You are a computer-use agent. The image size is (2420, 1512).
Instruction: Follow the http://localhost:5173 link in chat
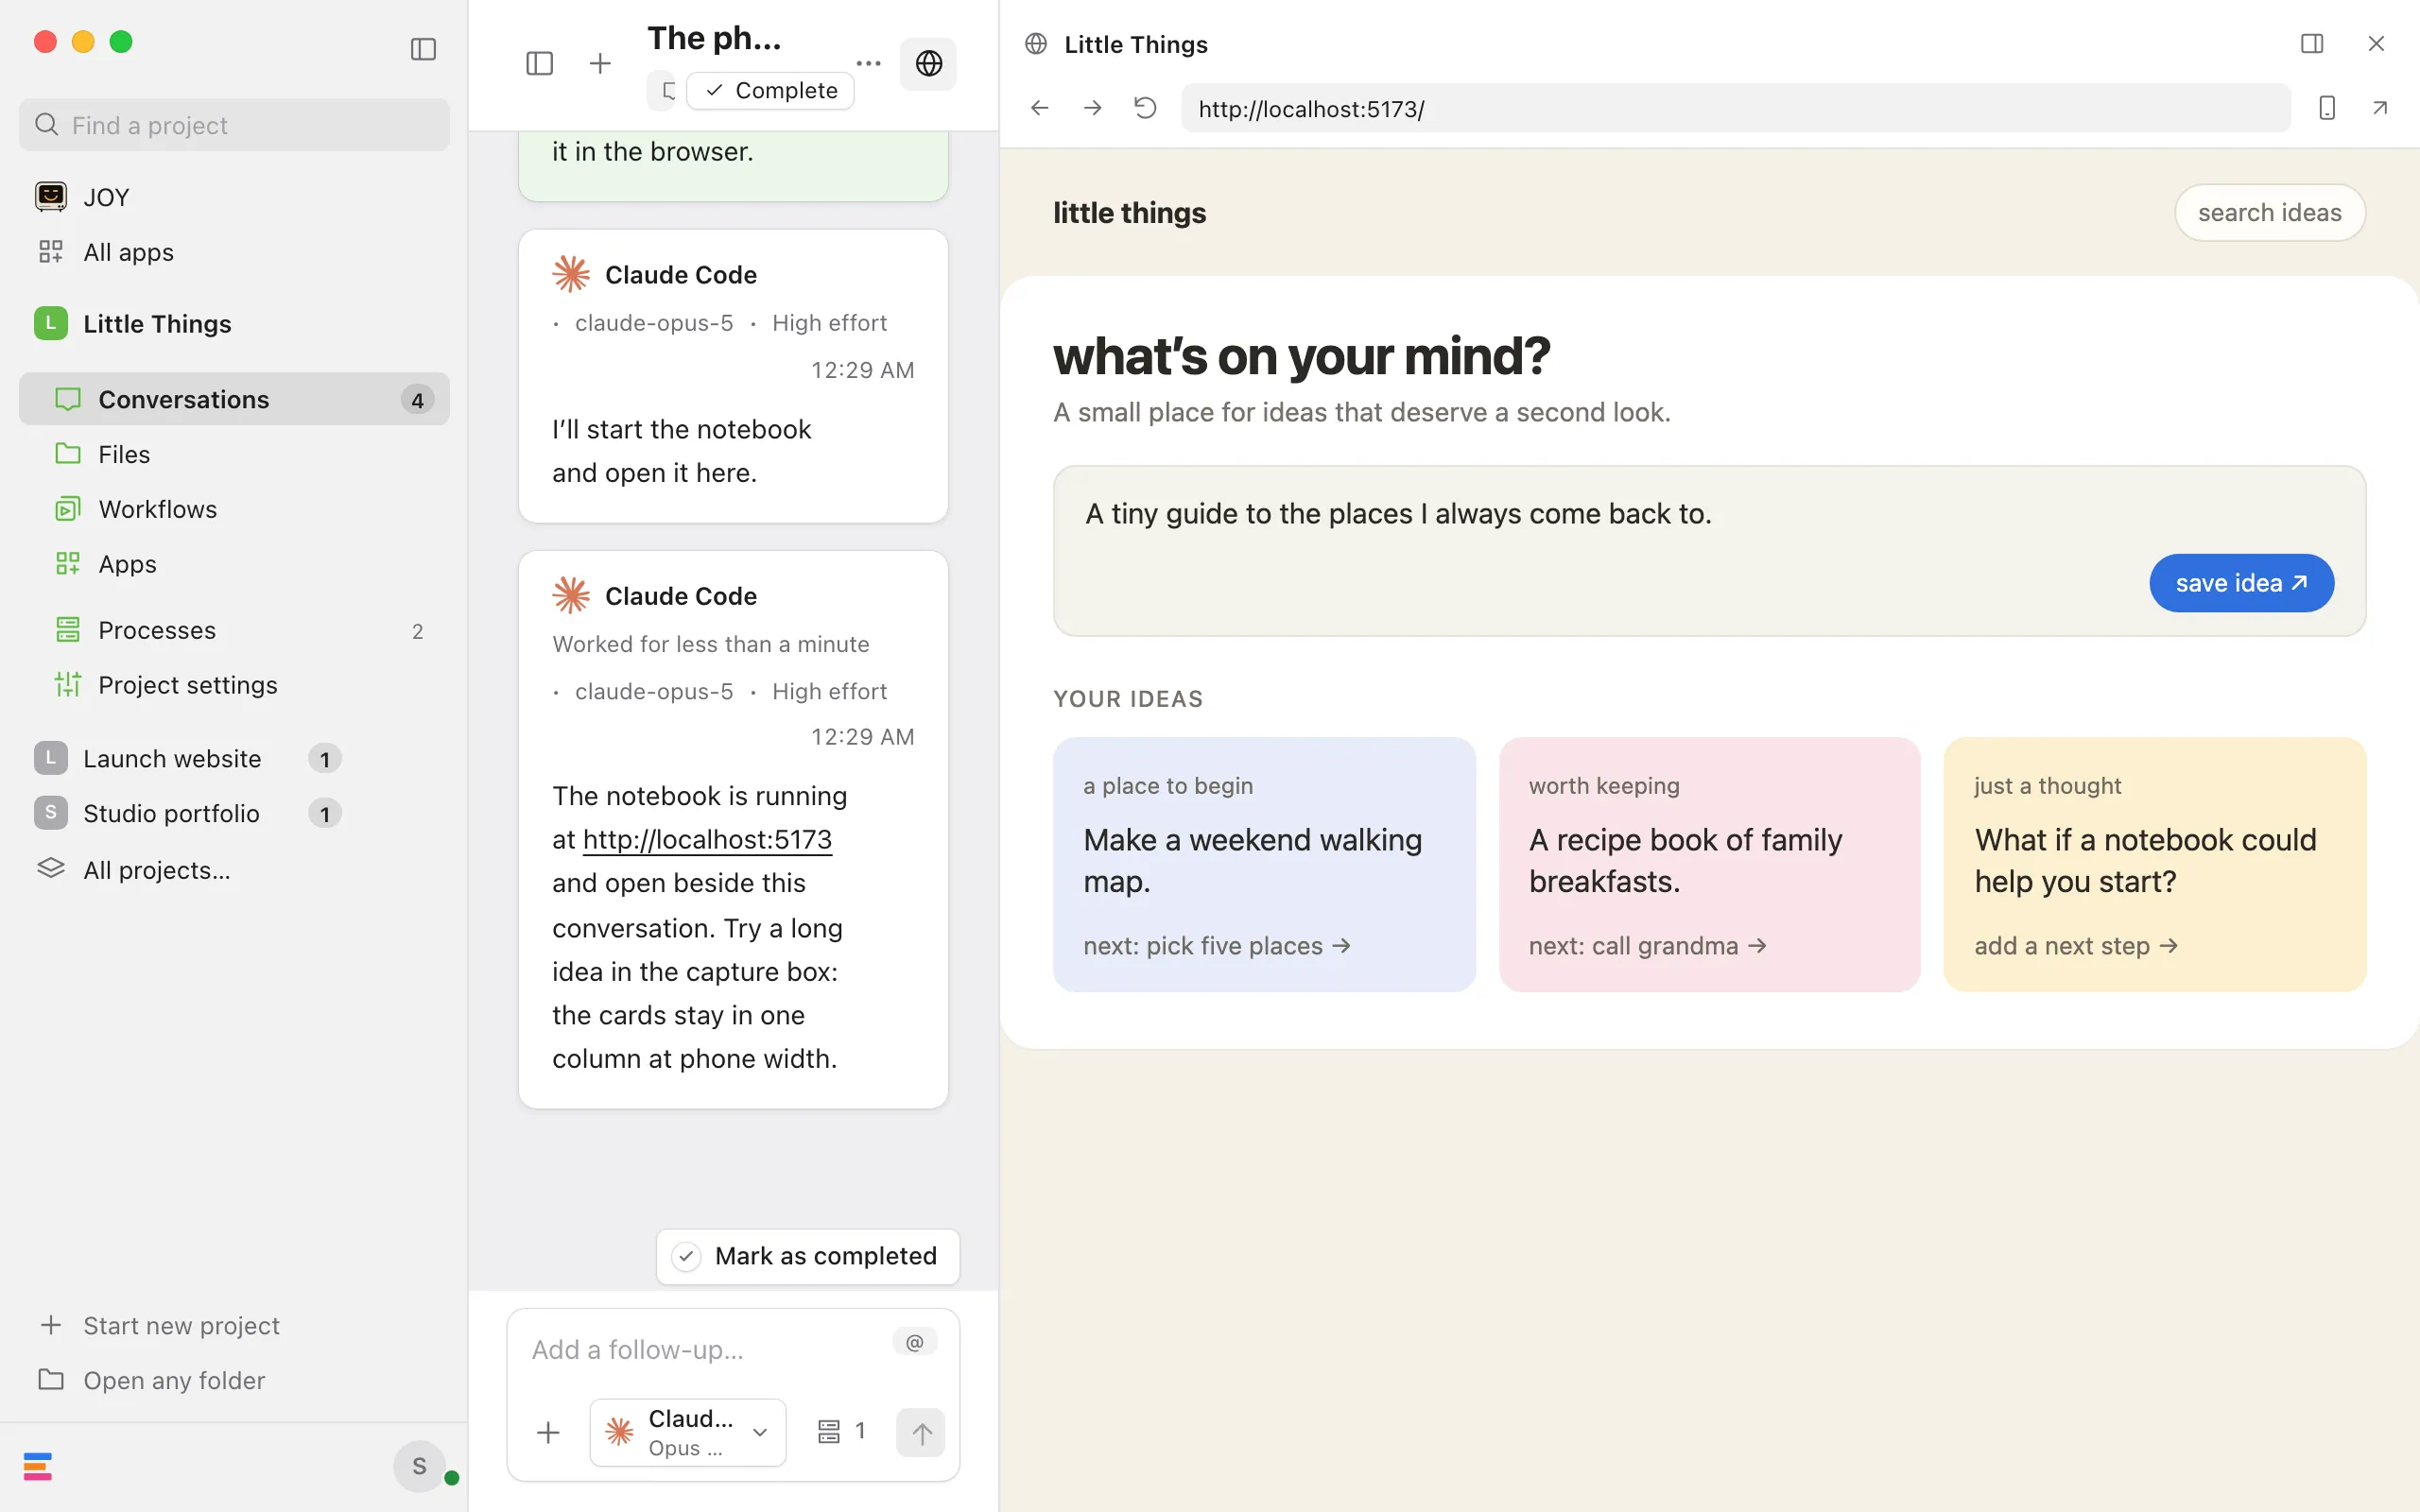click(x=707, y=839)
